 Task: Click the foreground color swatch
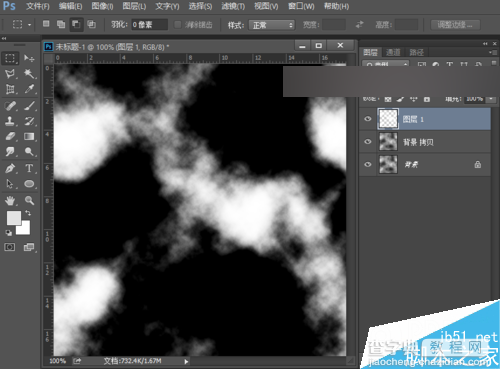(14, 218)
